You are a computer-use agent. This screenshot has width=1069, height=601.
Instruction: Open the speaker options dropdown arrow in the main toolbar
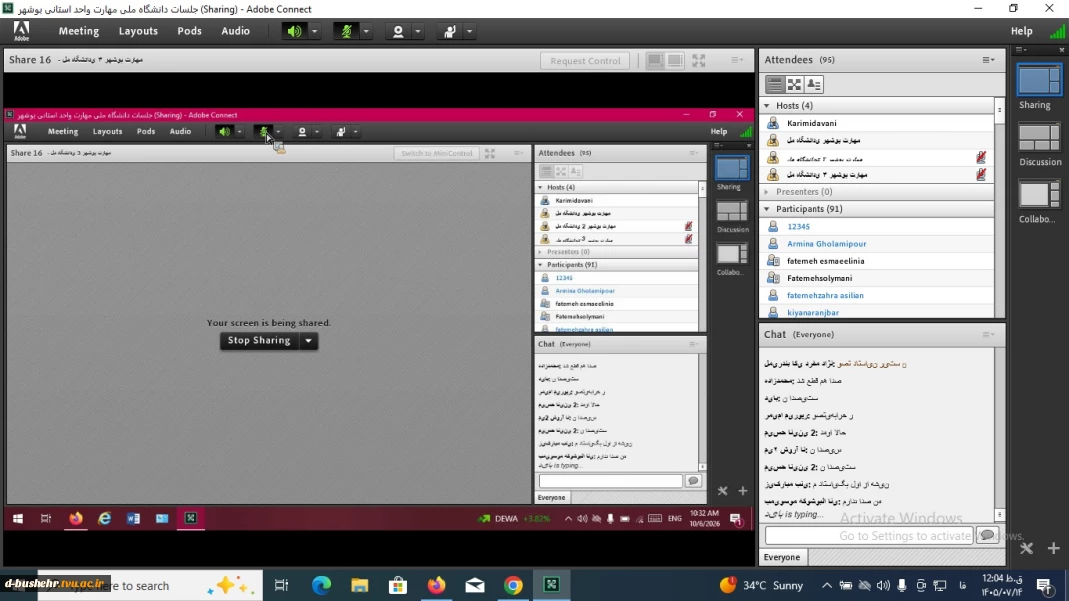[x=314, y=31]
